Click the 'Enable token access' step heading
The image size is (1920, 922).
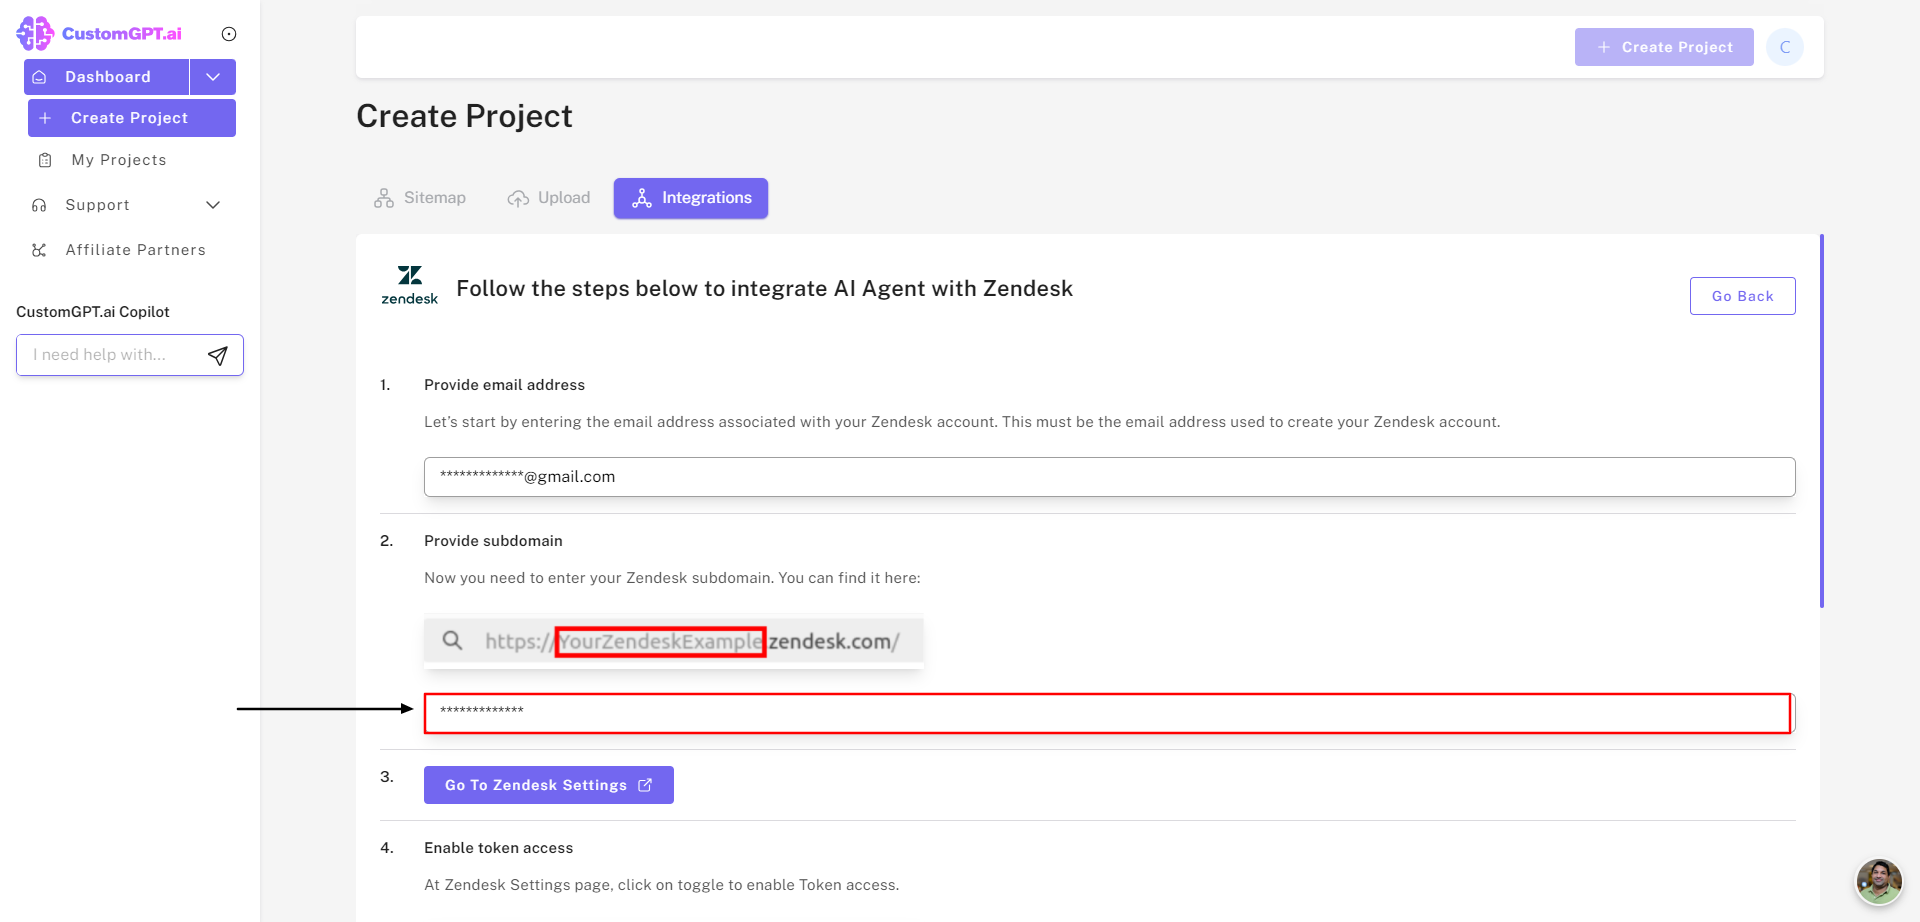pos(498,848)
